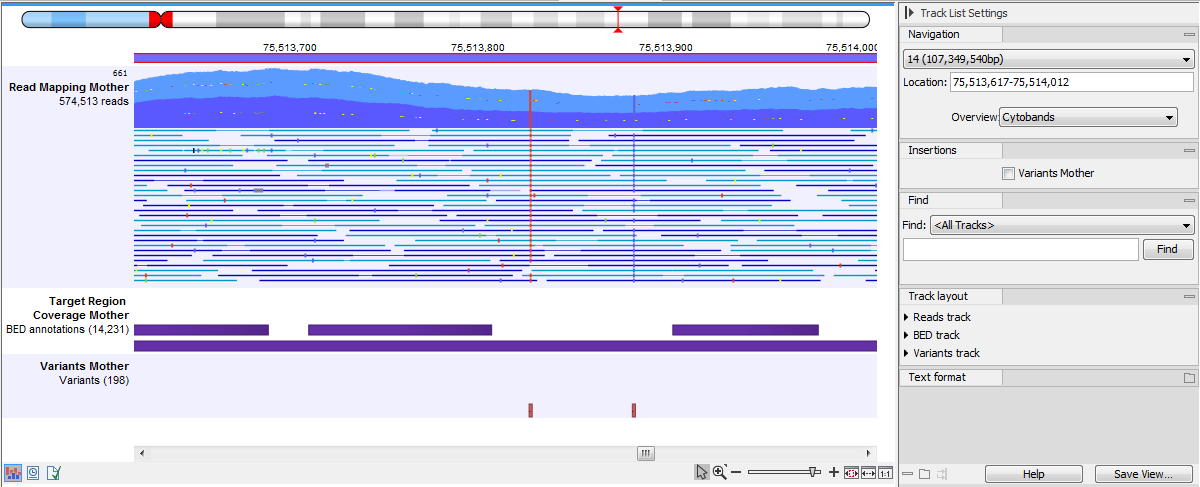Screen dimensions: 1200x487
Task: Show the track list view icon
Action: [x=14, y=472]
